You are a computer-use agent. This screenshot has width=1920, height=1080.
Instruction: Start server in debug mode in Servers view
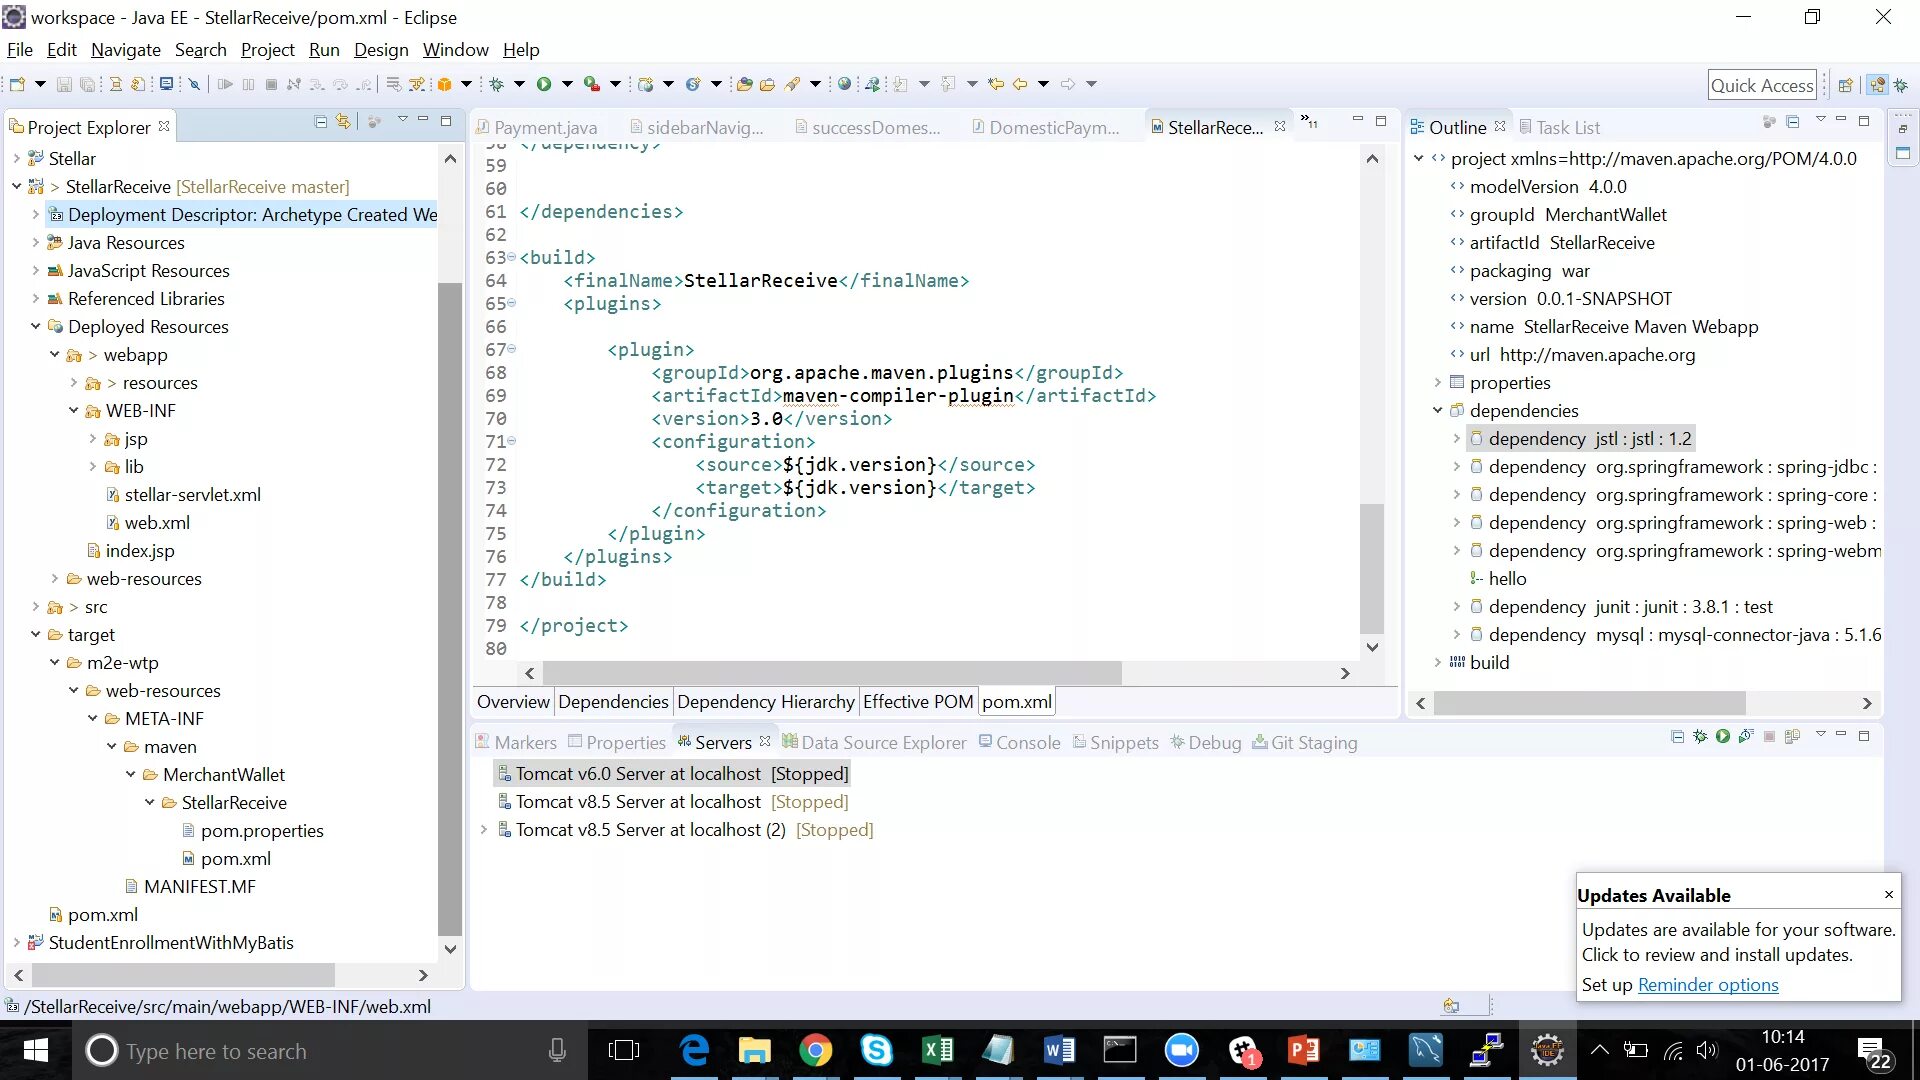[x=1699, y=736]
